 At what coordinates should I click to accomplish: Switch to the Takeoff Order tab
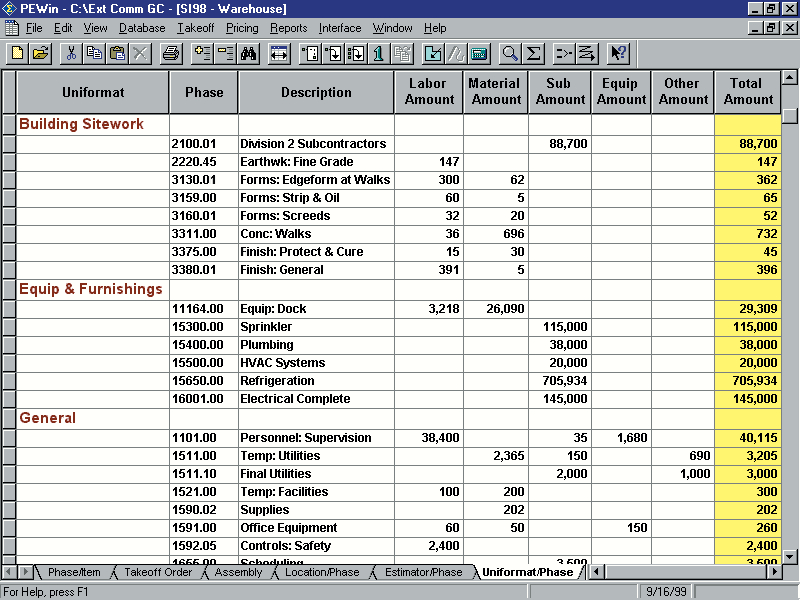[158, 572]
